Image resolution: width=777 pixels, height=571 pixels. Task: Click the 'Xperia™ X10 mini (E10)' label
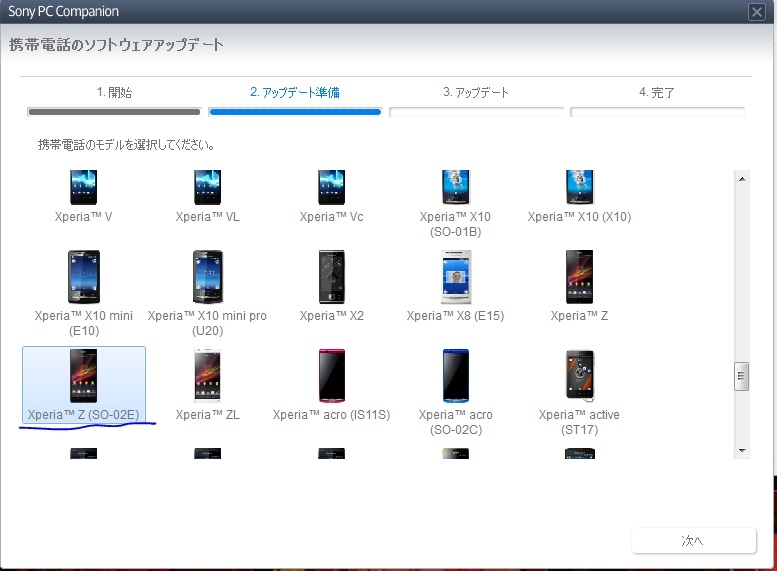(x=83, y=323)
